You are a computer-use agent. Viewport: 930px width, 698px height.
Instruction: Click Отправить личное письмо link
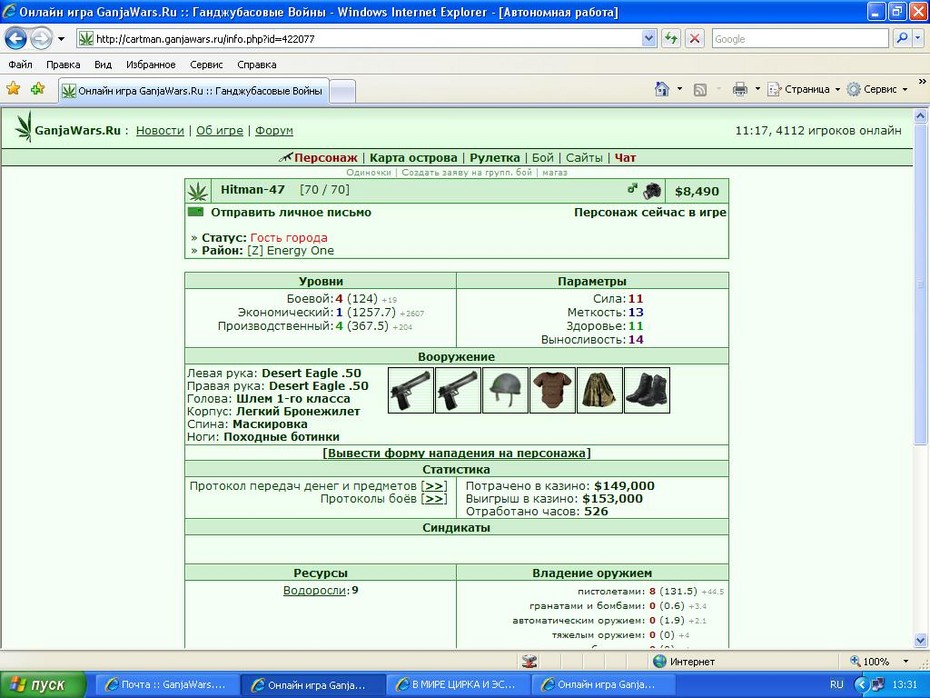(291, 212)
